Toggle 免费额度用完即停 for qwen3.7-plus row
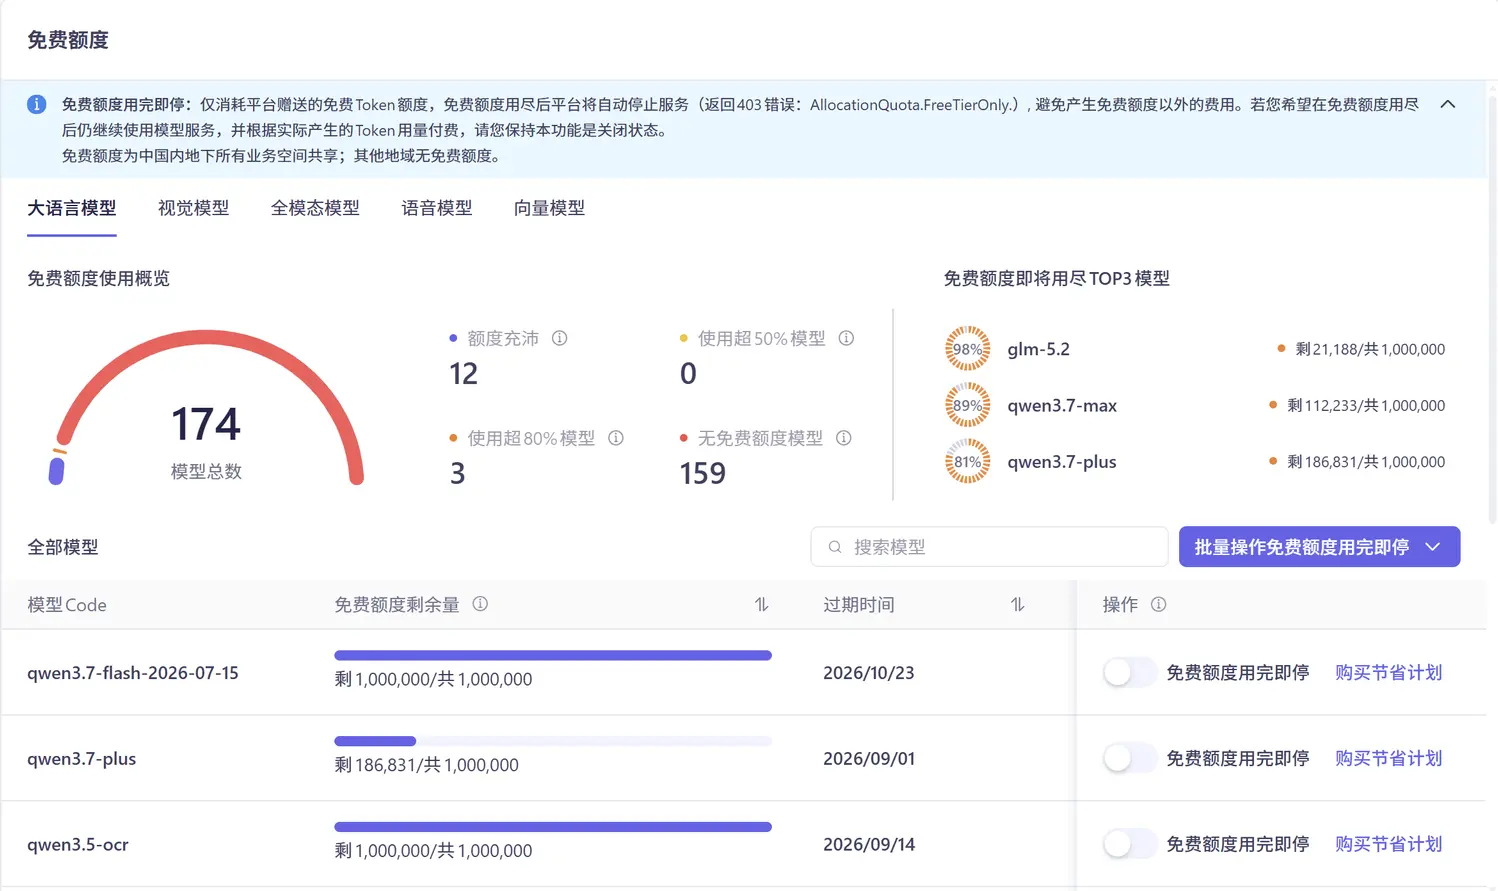This screenshot has height=891, width=1498. [x=1130, y=758]
